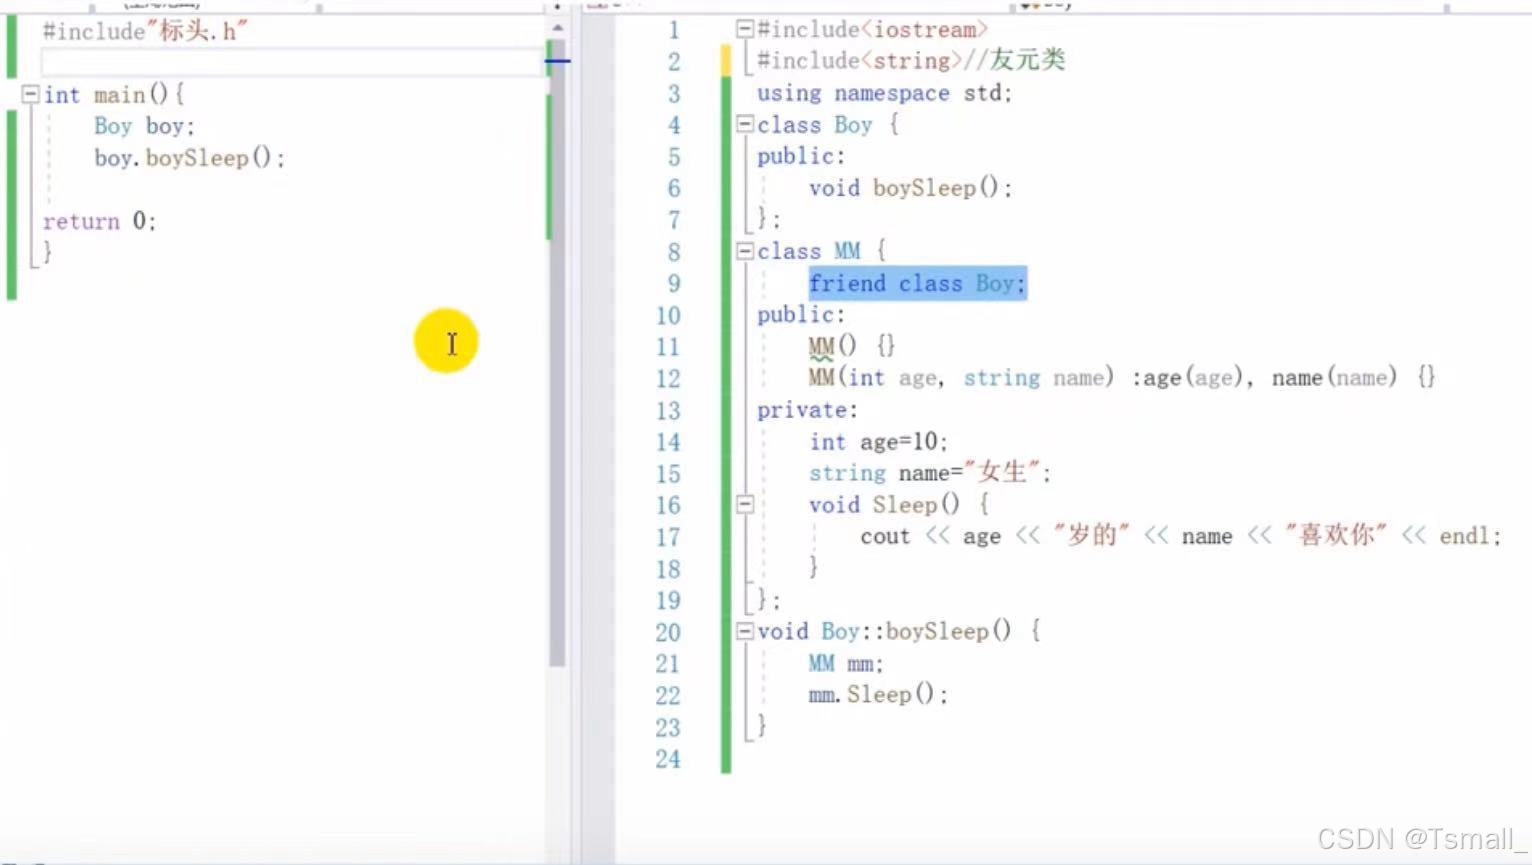Click 'public:' on line 10

pos(801,315)
